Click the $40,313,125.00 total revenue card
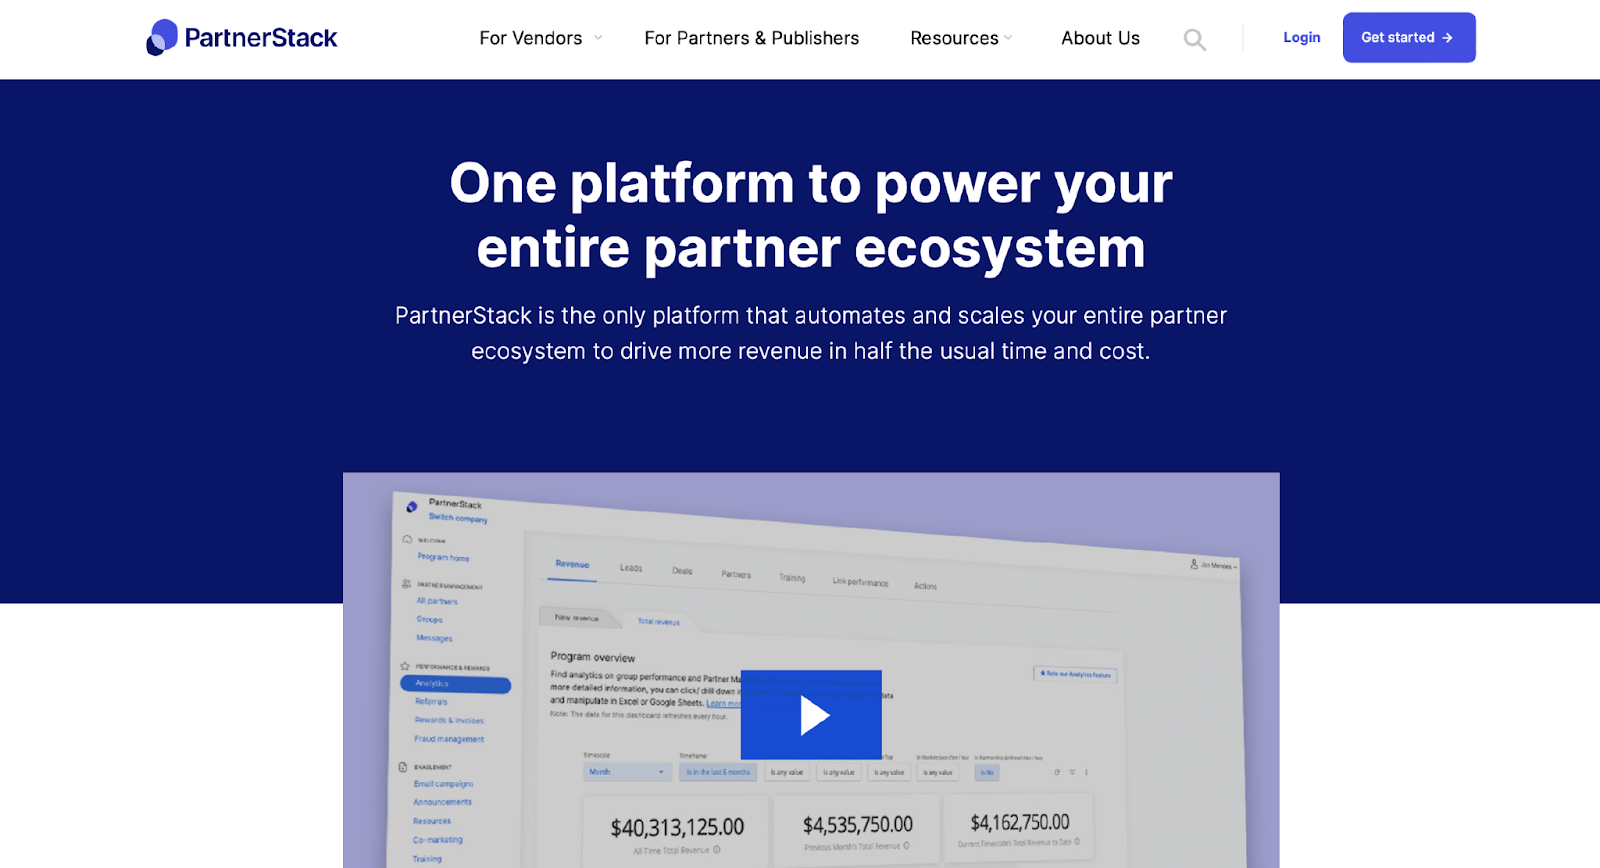This screenshot has width=1600, height=868. pyautogui.click(x=677, y=834)
